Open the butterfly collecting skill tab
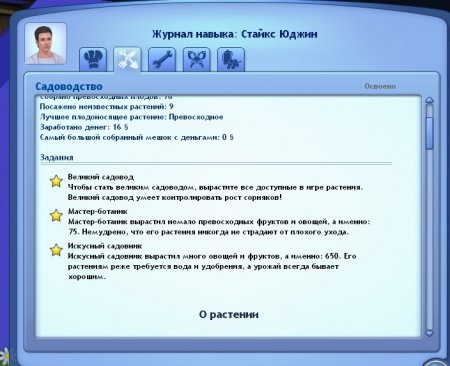The image size is (450, 366). (x=196, y=59)
